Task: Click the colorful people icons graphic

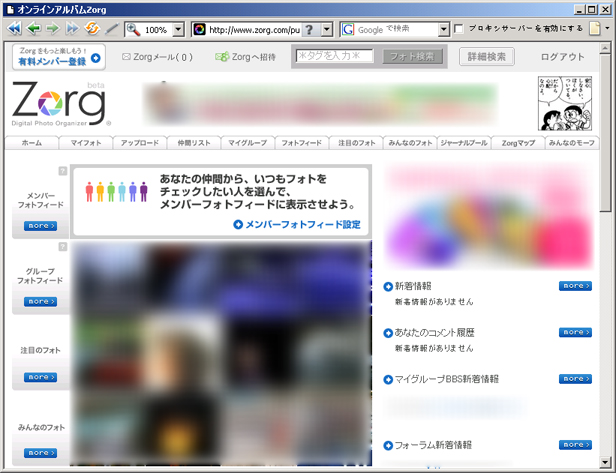Action: (117, 192)
